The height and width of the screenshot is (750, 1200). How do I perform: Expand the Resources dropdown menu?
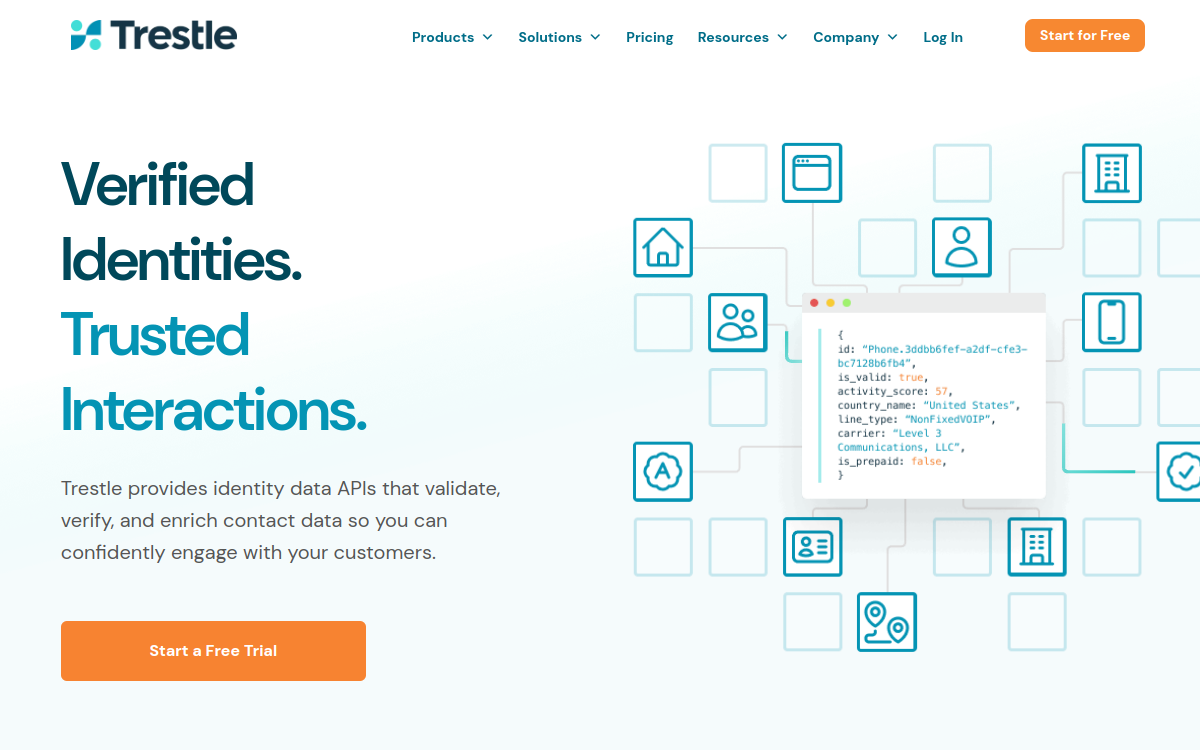coord(742,37)
